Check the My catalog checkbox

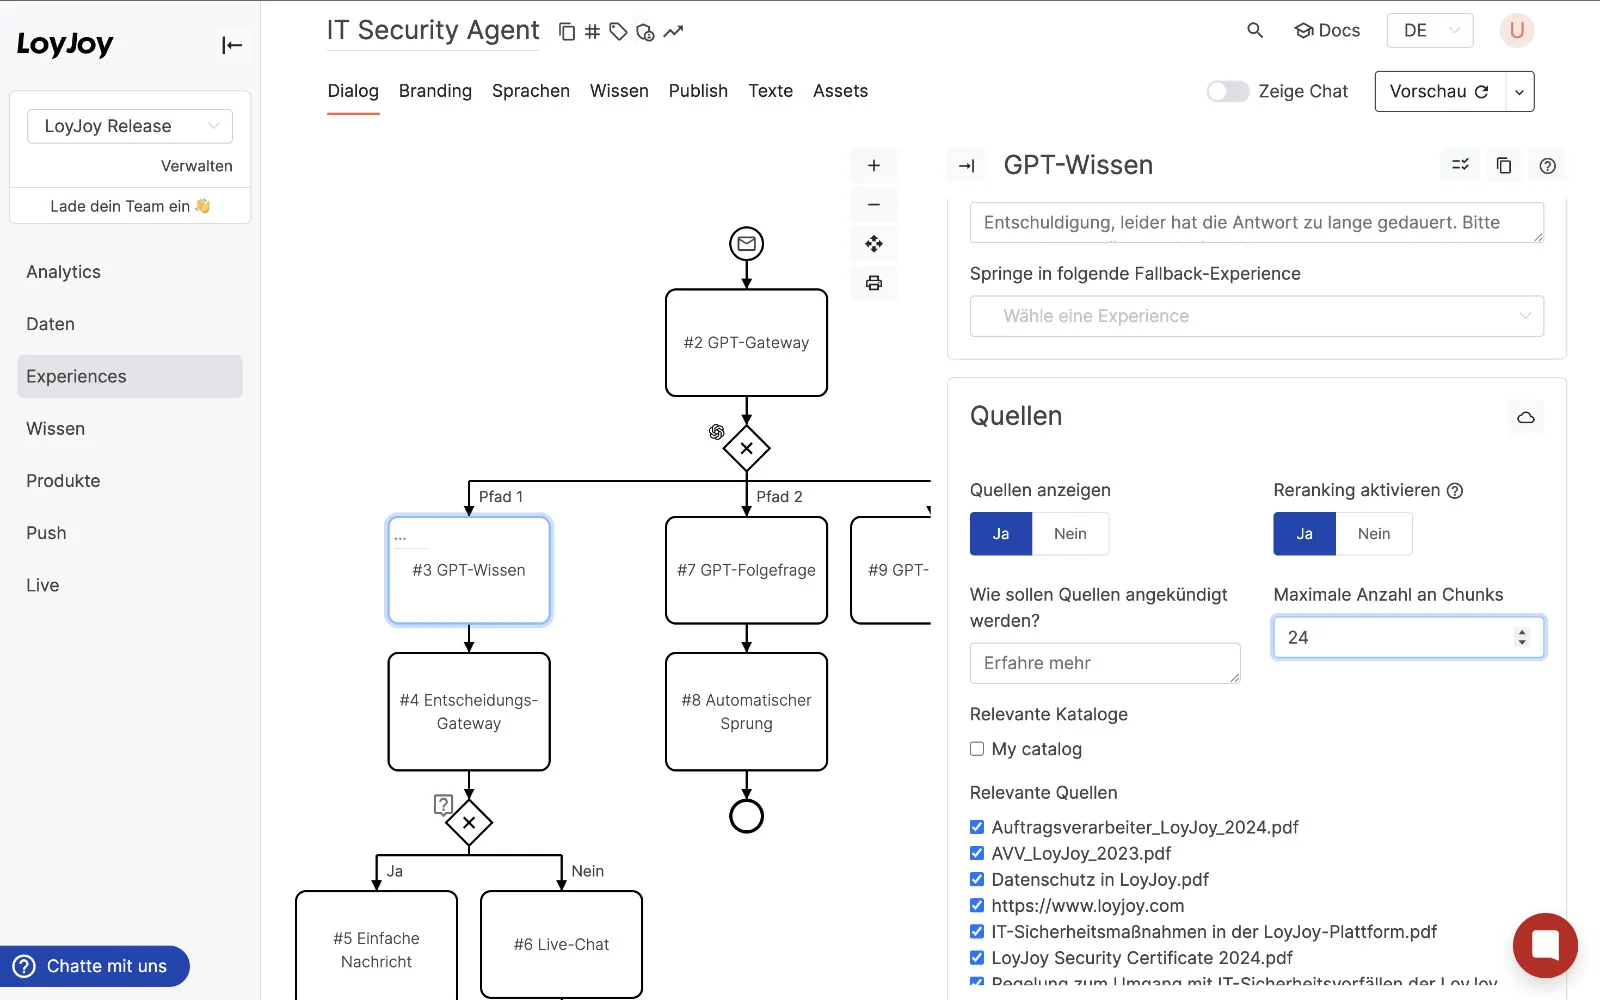[x=977, y=749]
